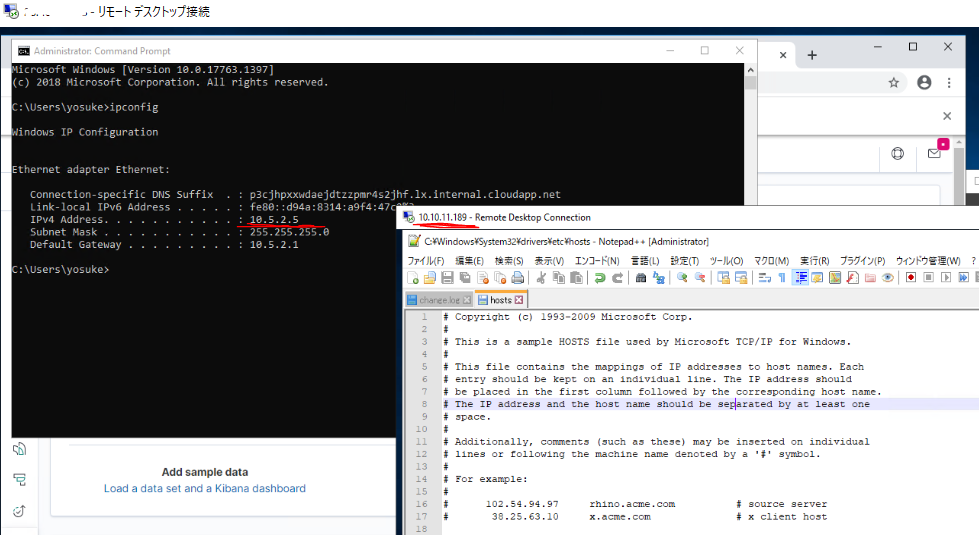This screenshot has height=535, width=979.
Task: Open Chrome's three-dot menu
Action: 949,82
